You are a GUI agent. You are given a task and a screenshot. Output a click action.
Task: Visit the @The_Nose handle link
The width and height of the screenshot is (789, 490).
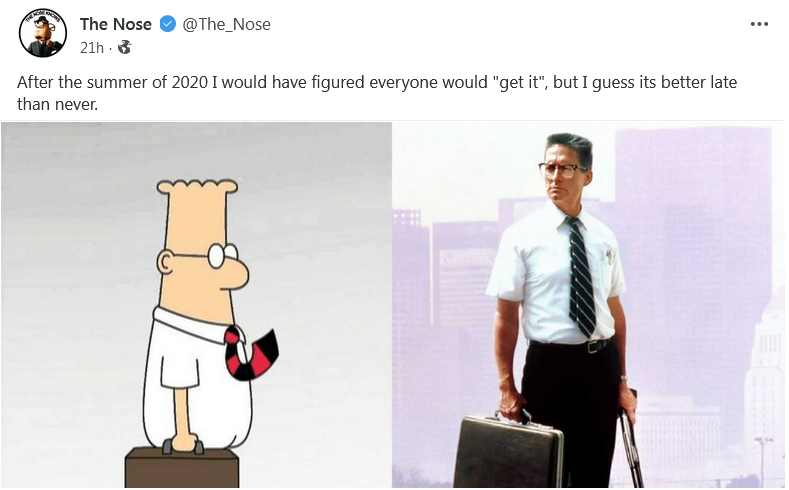pyautogui.click(x=226, y=24)
